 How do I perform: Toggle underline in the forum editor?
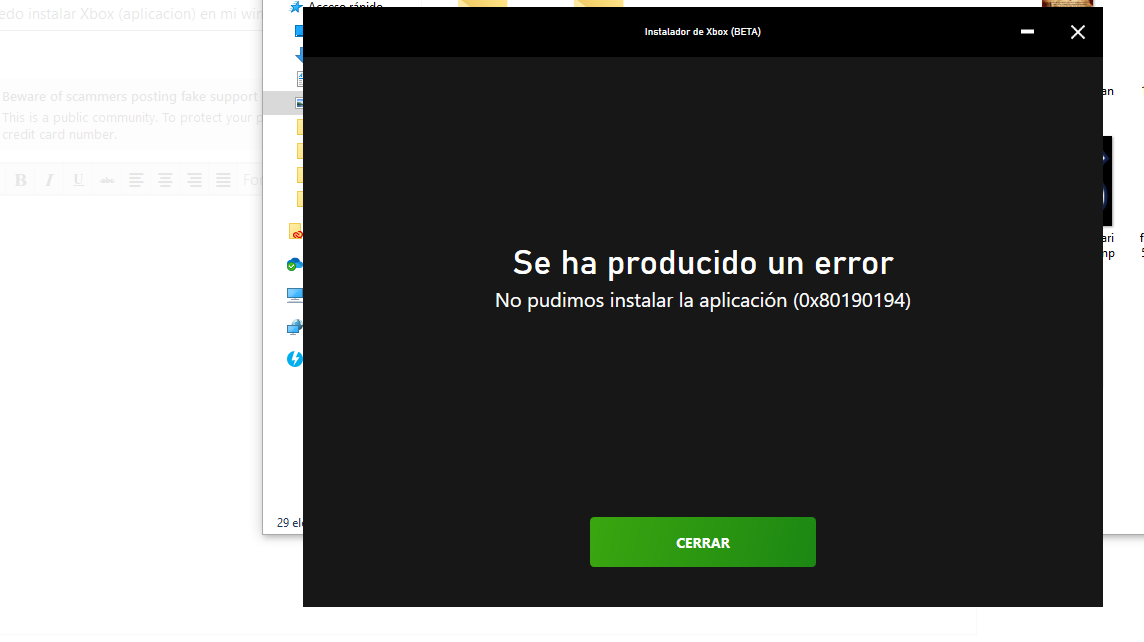click(78, 179)
